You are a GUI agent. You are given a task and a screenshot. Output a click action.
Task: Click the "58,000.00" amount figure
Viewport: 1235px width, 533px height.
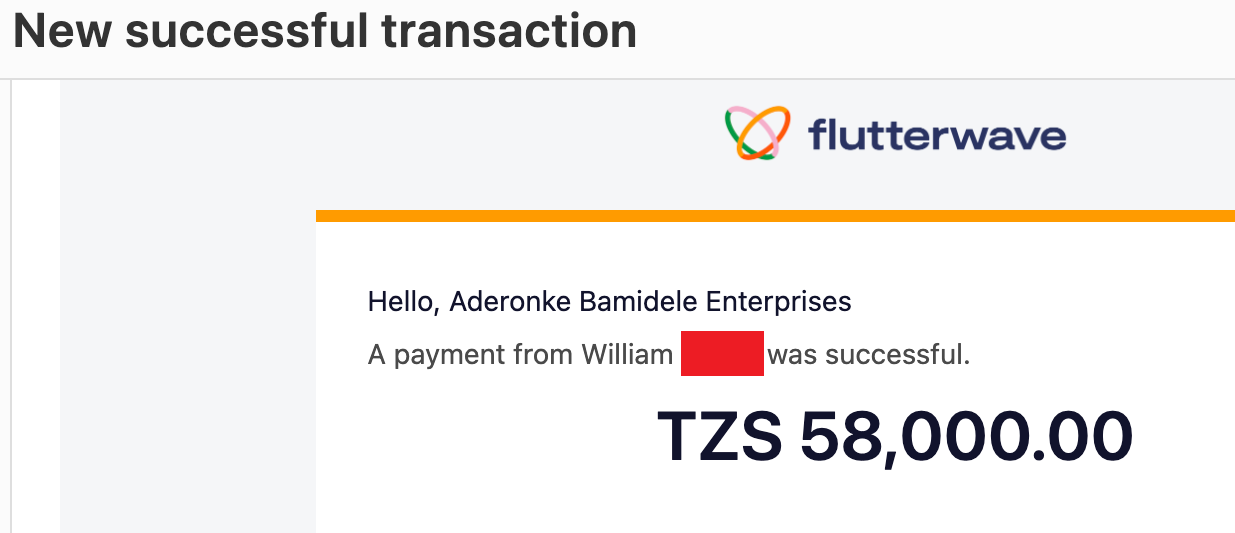point(966,438)
